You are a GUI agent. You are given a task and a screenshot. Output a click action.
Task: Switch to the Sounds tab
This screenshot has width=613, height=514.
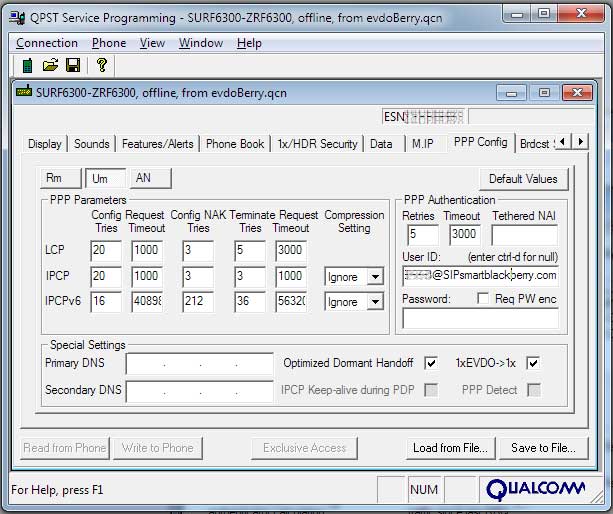pyautogui.click(x=91, y=144)
